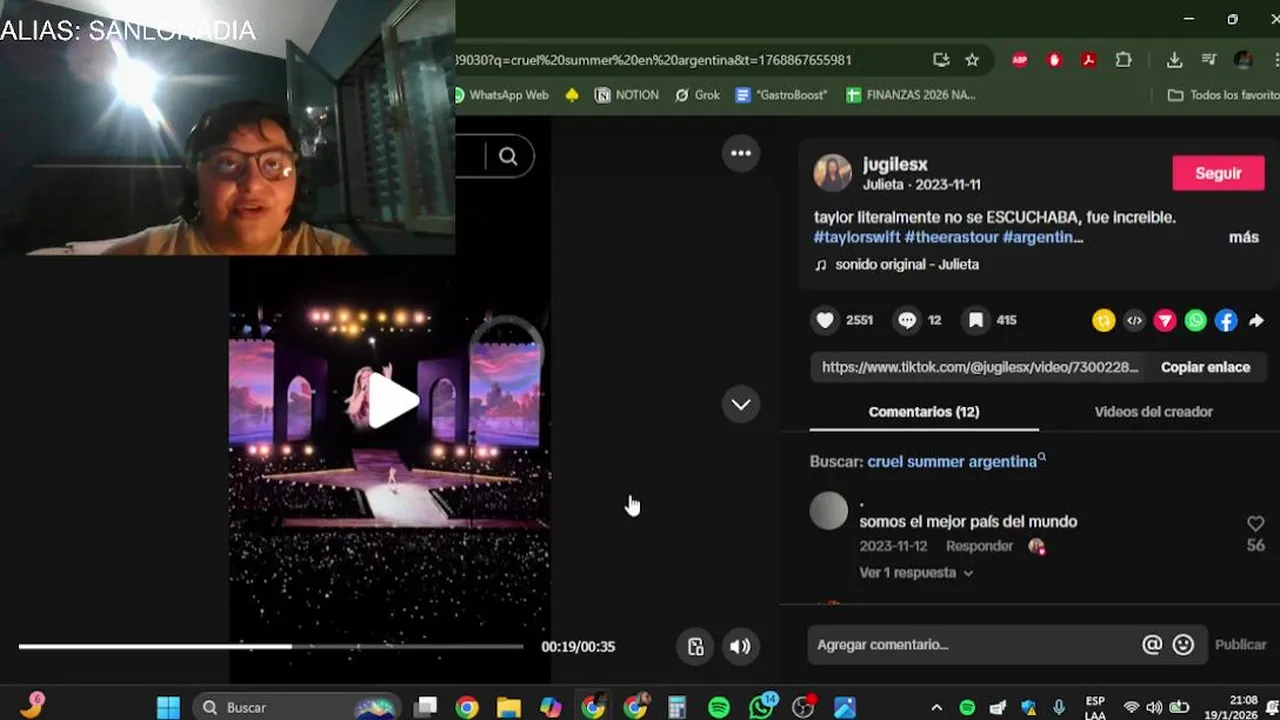Switch to the Videos del creador tab
Screen dimensions: 1280x720
1153,412
